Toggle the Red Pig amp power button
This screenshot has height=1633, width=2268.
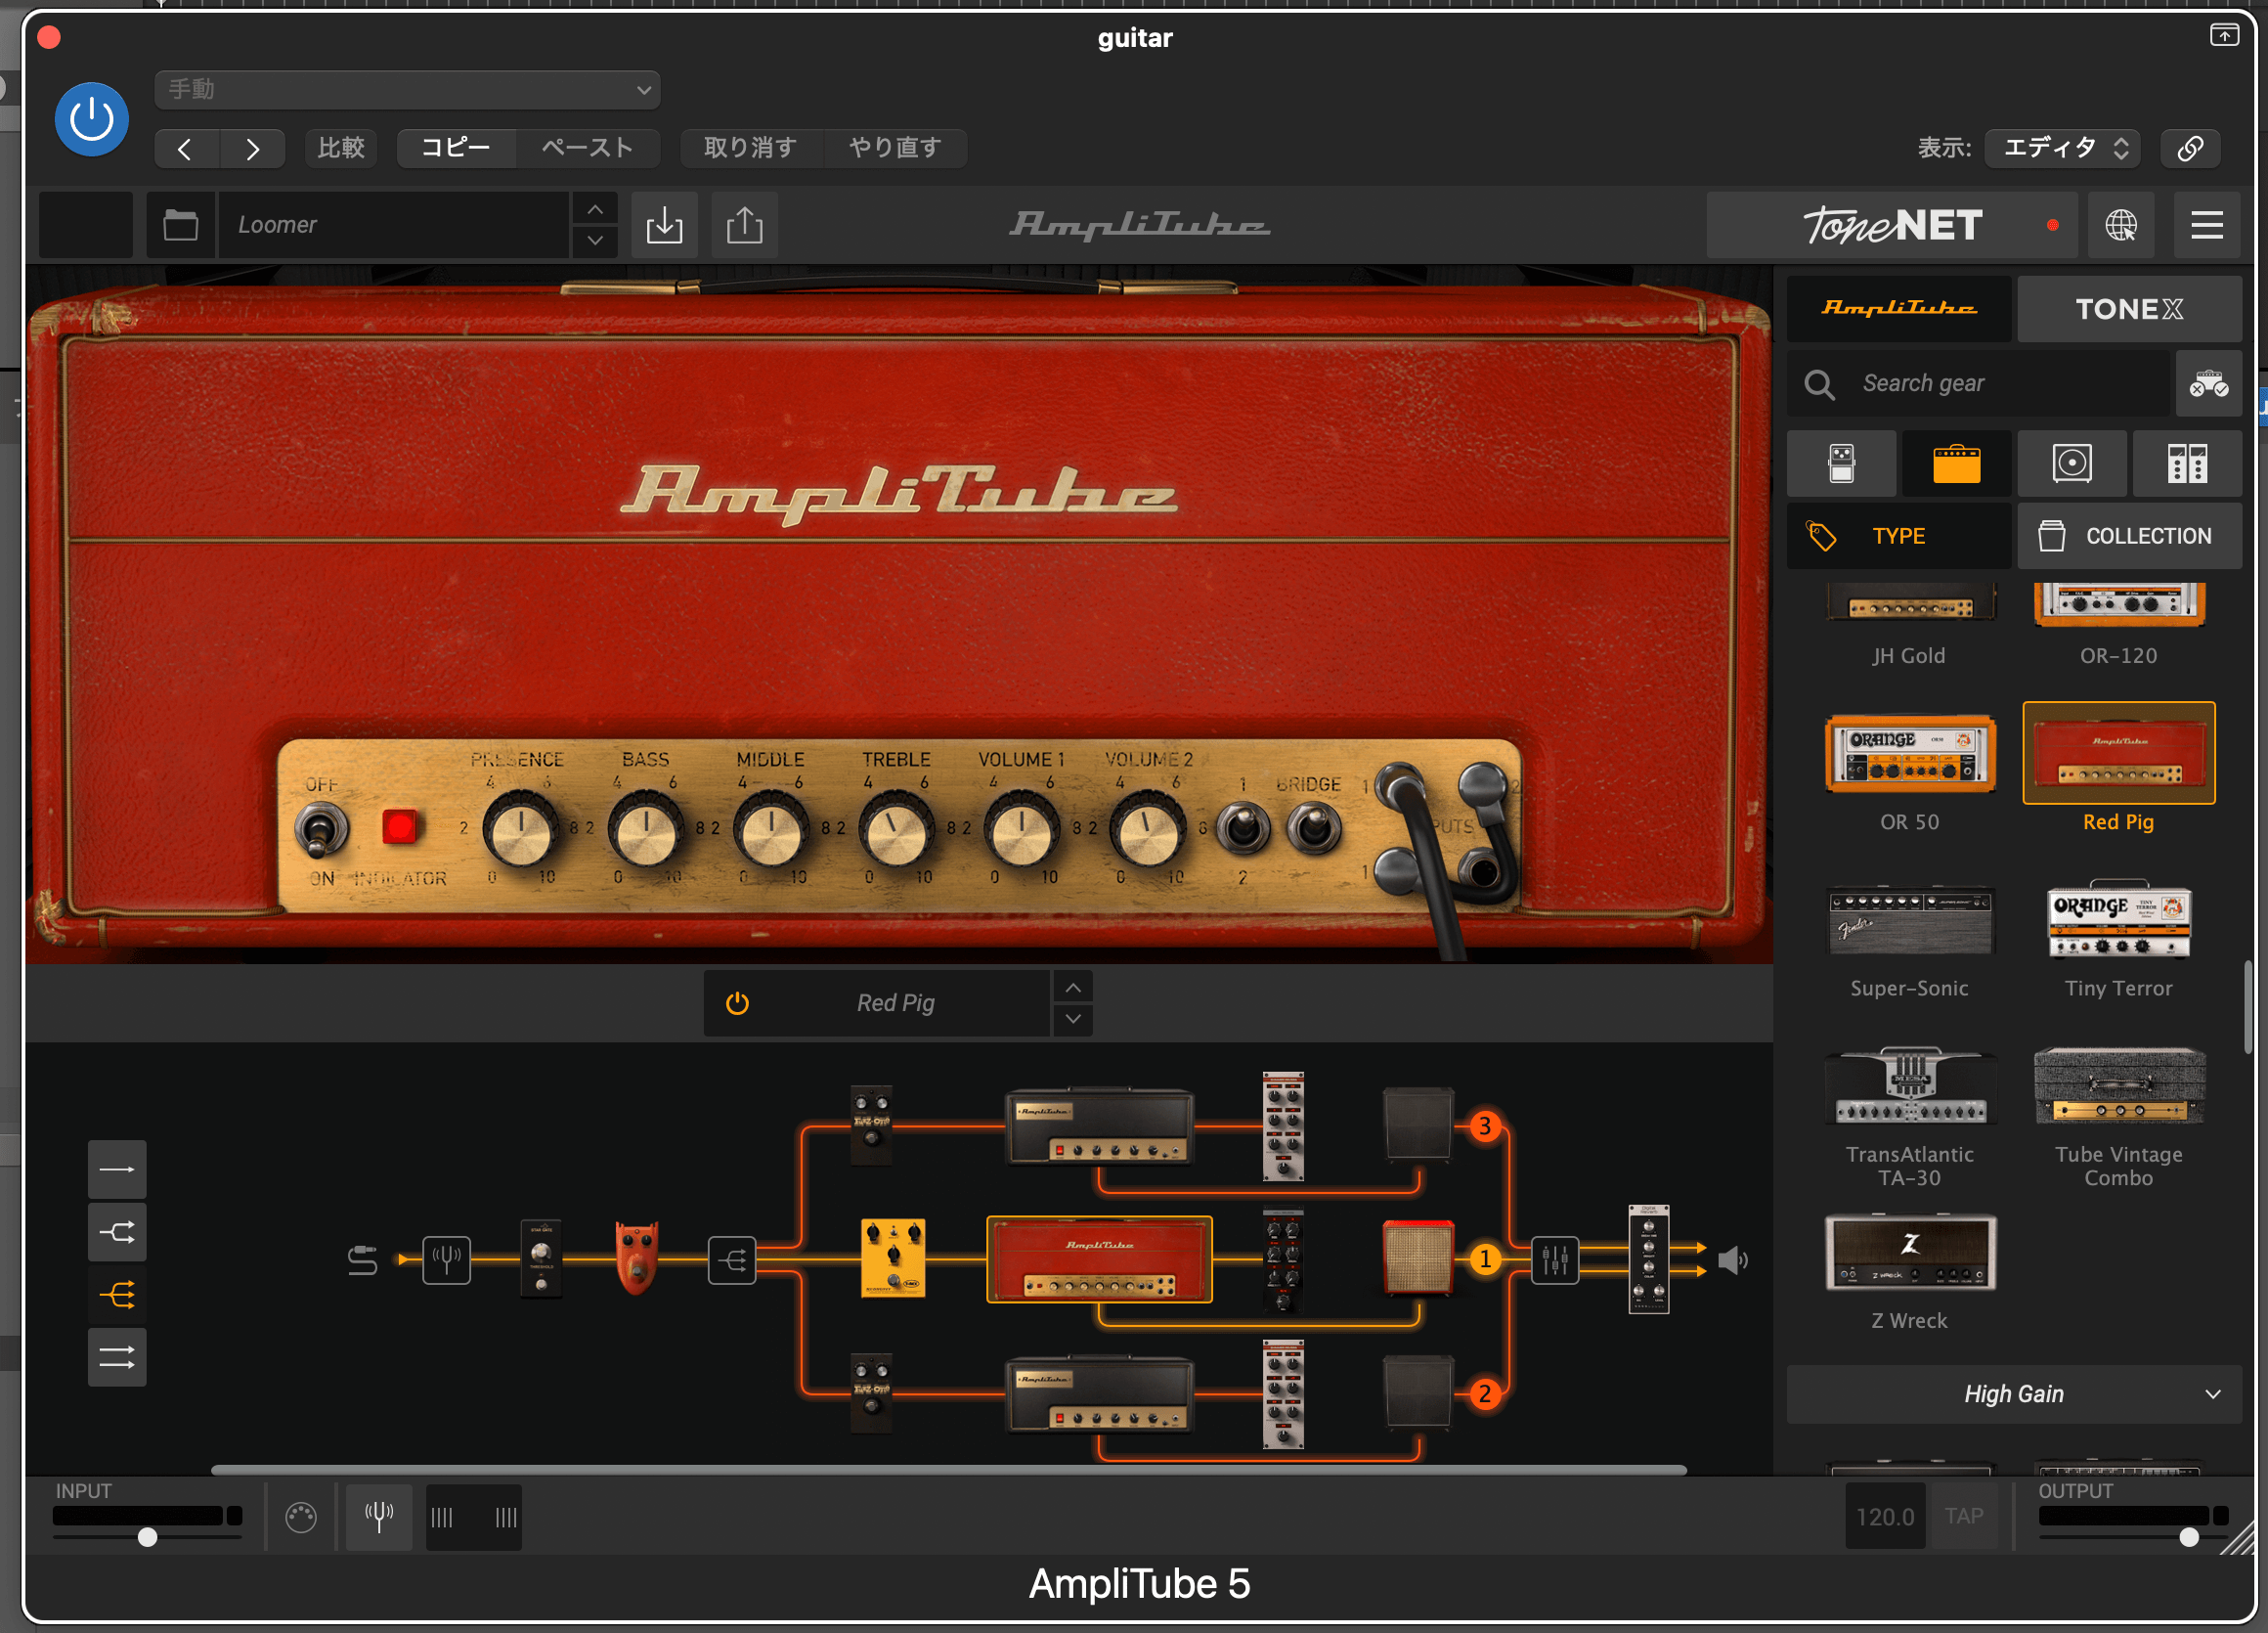737,1003
